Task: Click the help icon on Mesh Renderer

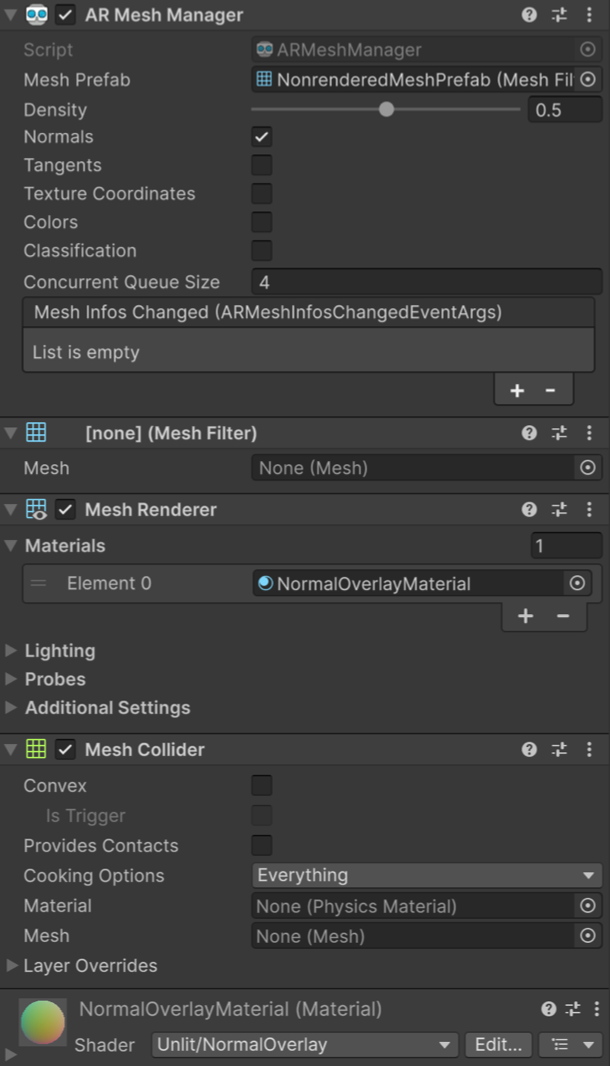Action: click(529, 509)
